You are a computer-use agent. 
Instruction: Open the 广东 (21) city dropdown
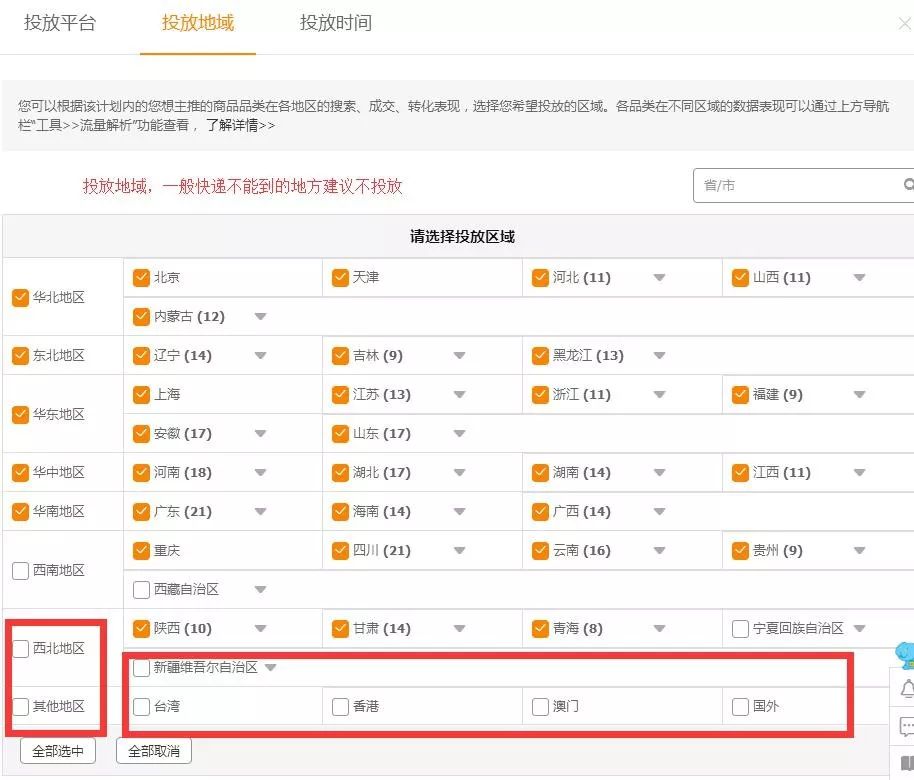click(260, 511)
